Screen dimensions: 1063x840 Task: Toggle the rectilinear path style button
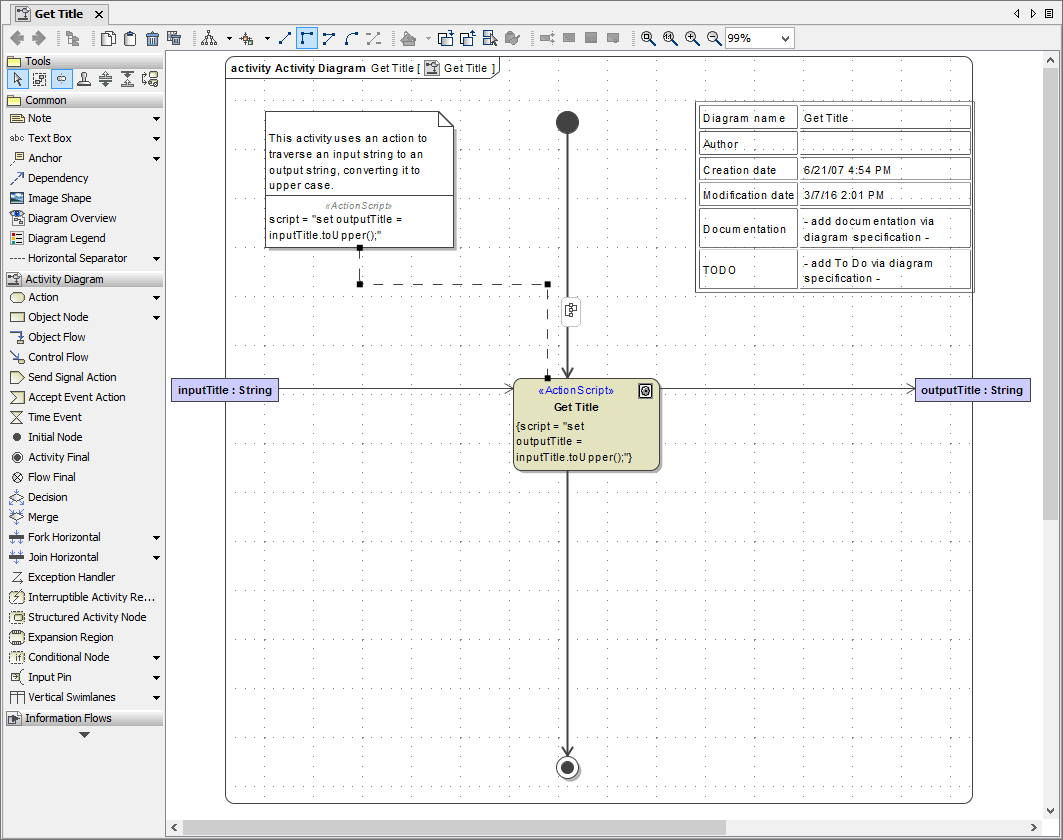[x=307, y=39]
